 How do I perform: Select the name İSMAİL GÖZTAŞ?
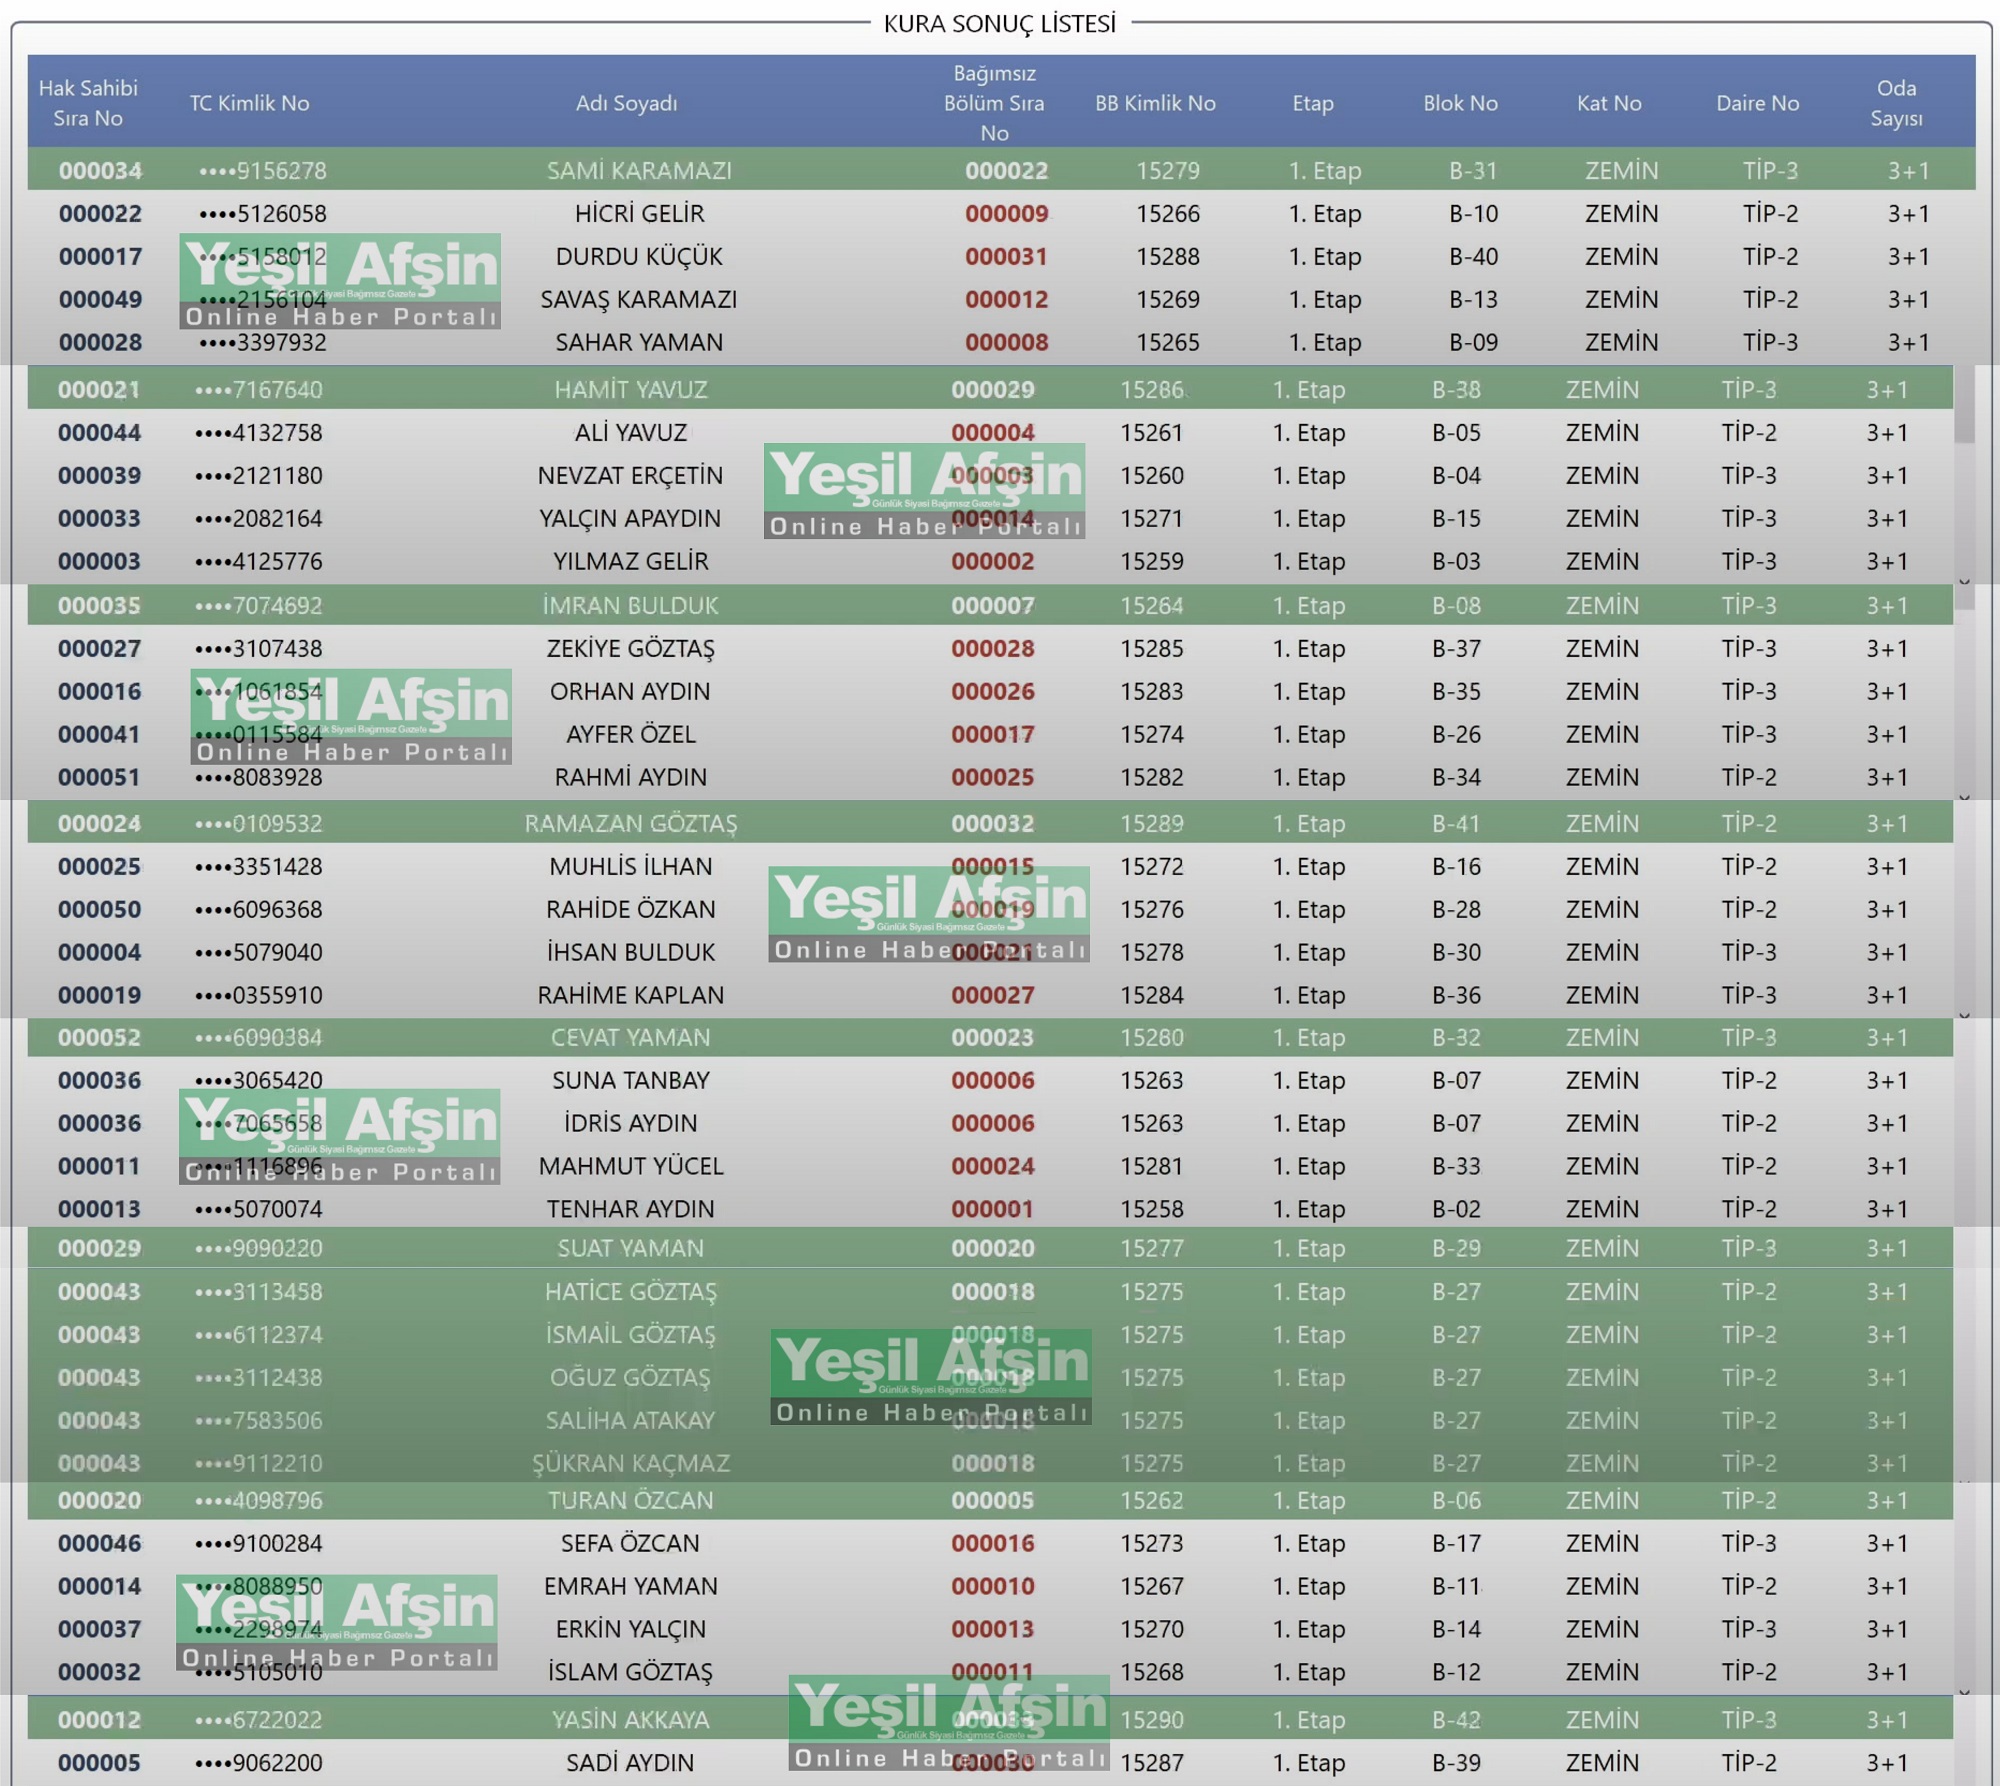(630, 1334)
